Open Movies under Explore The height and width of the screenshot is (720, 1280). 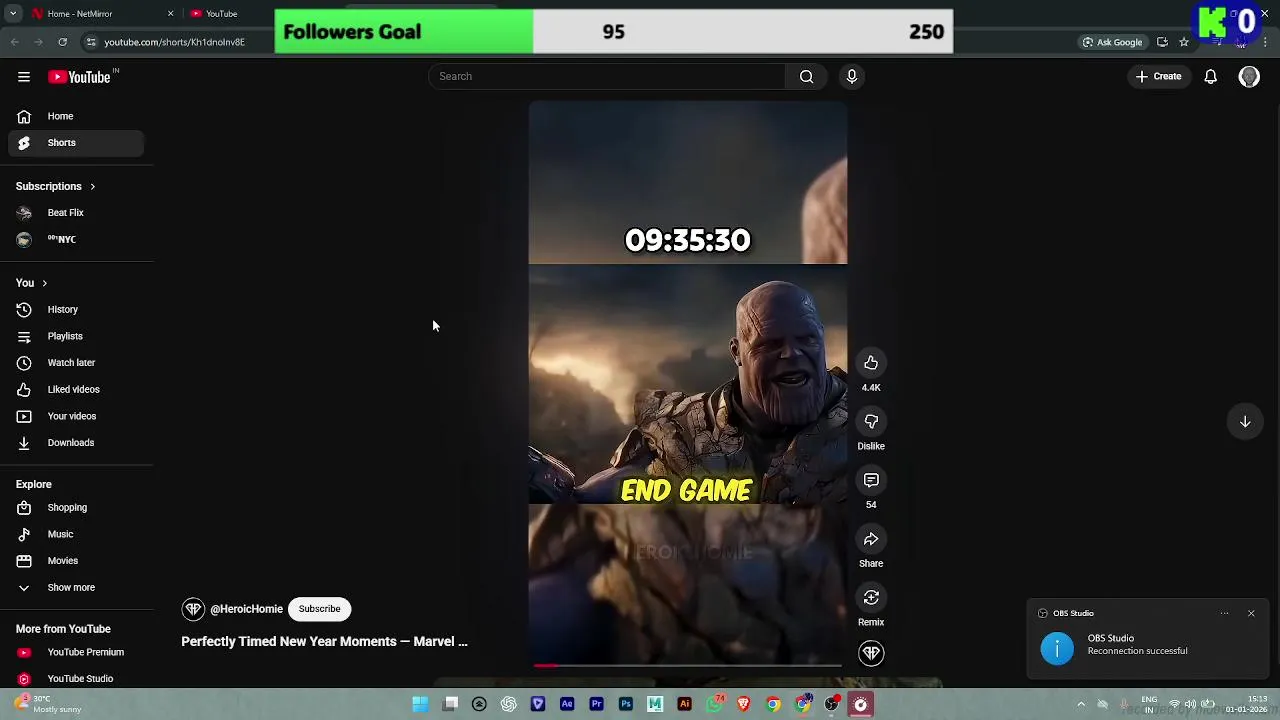[76, 561]
